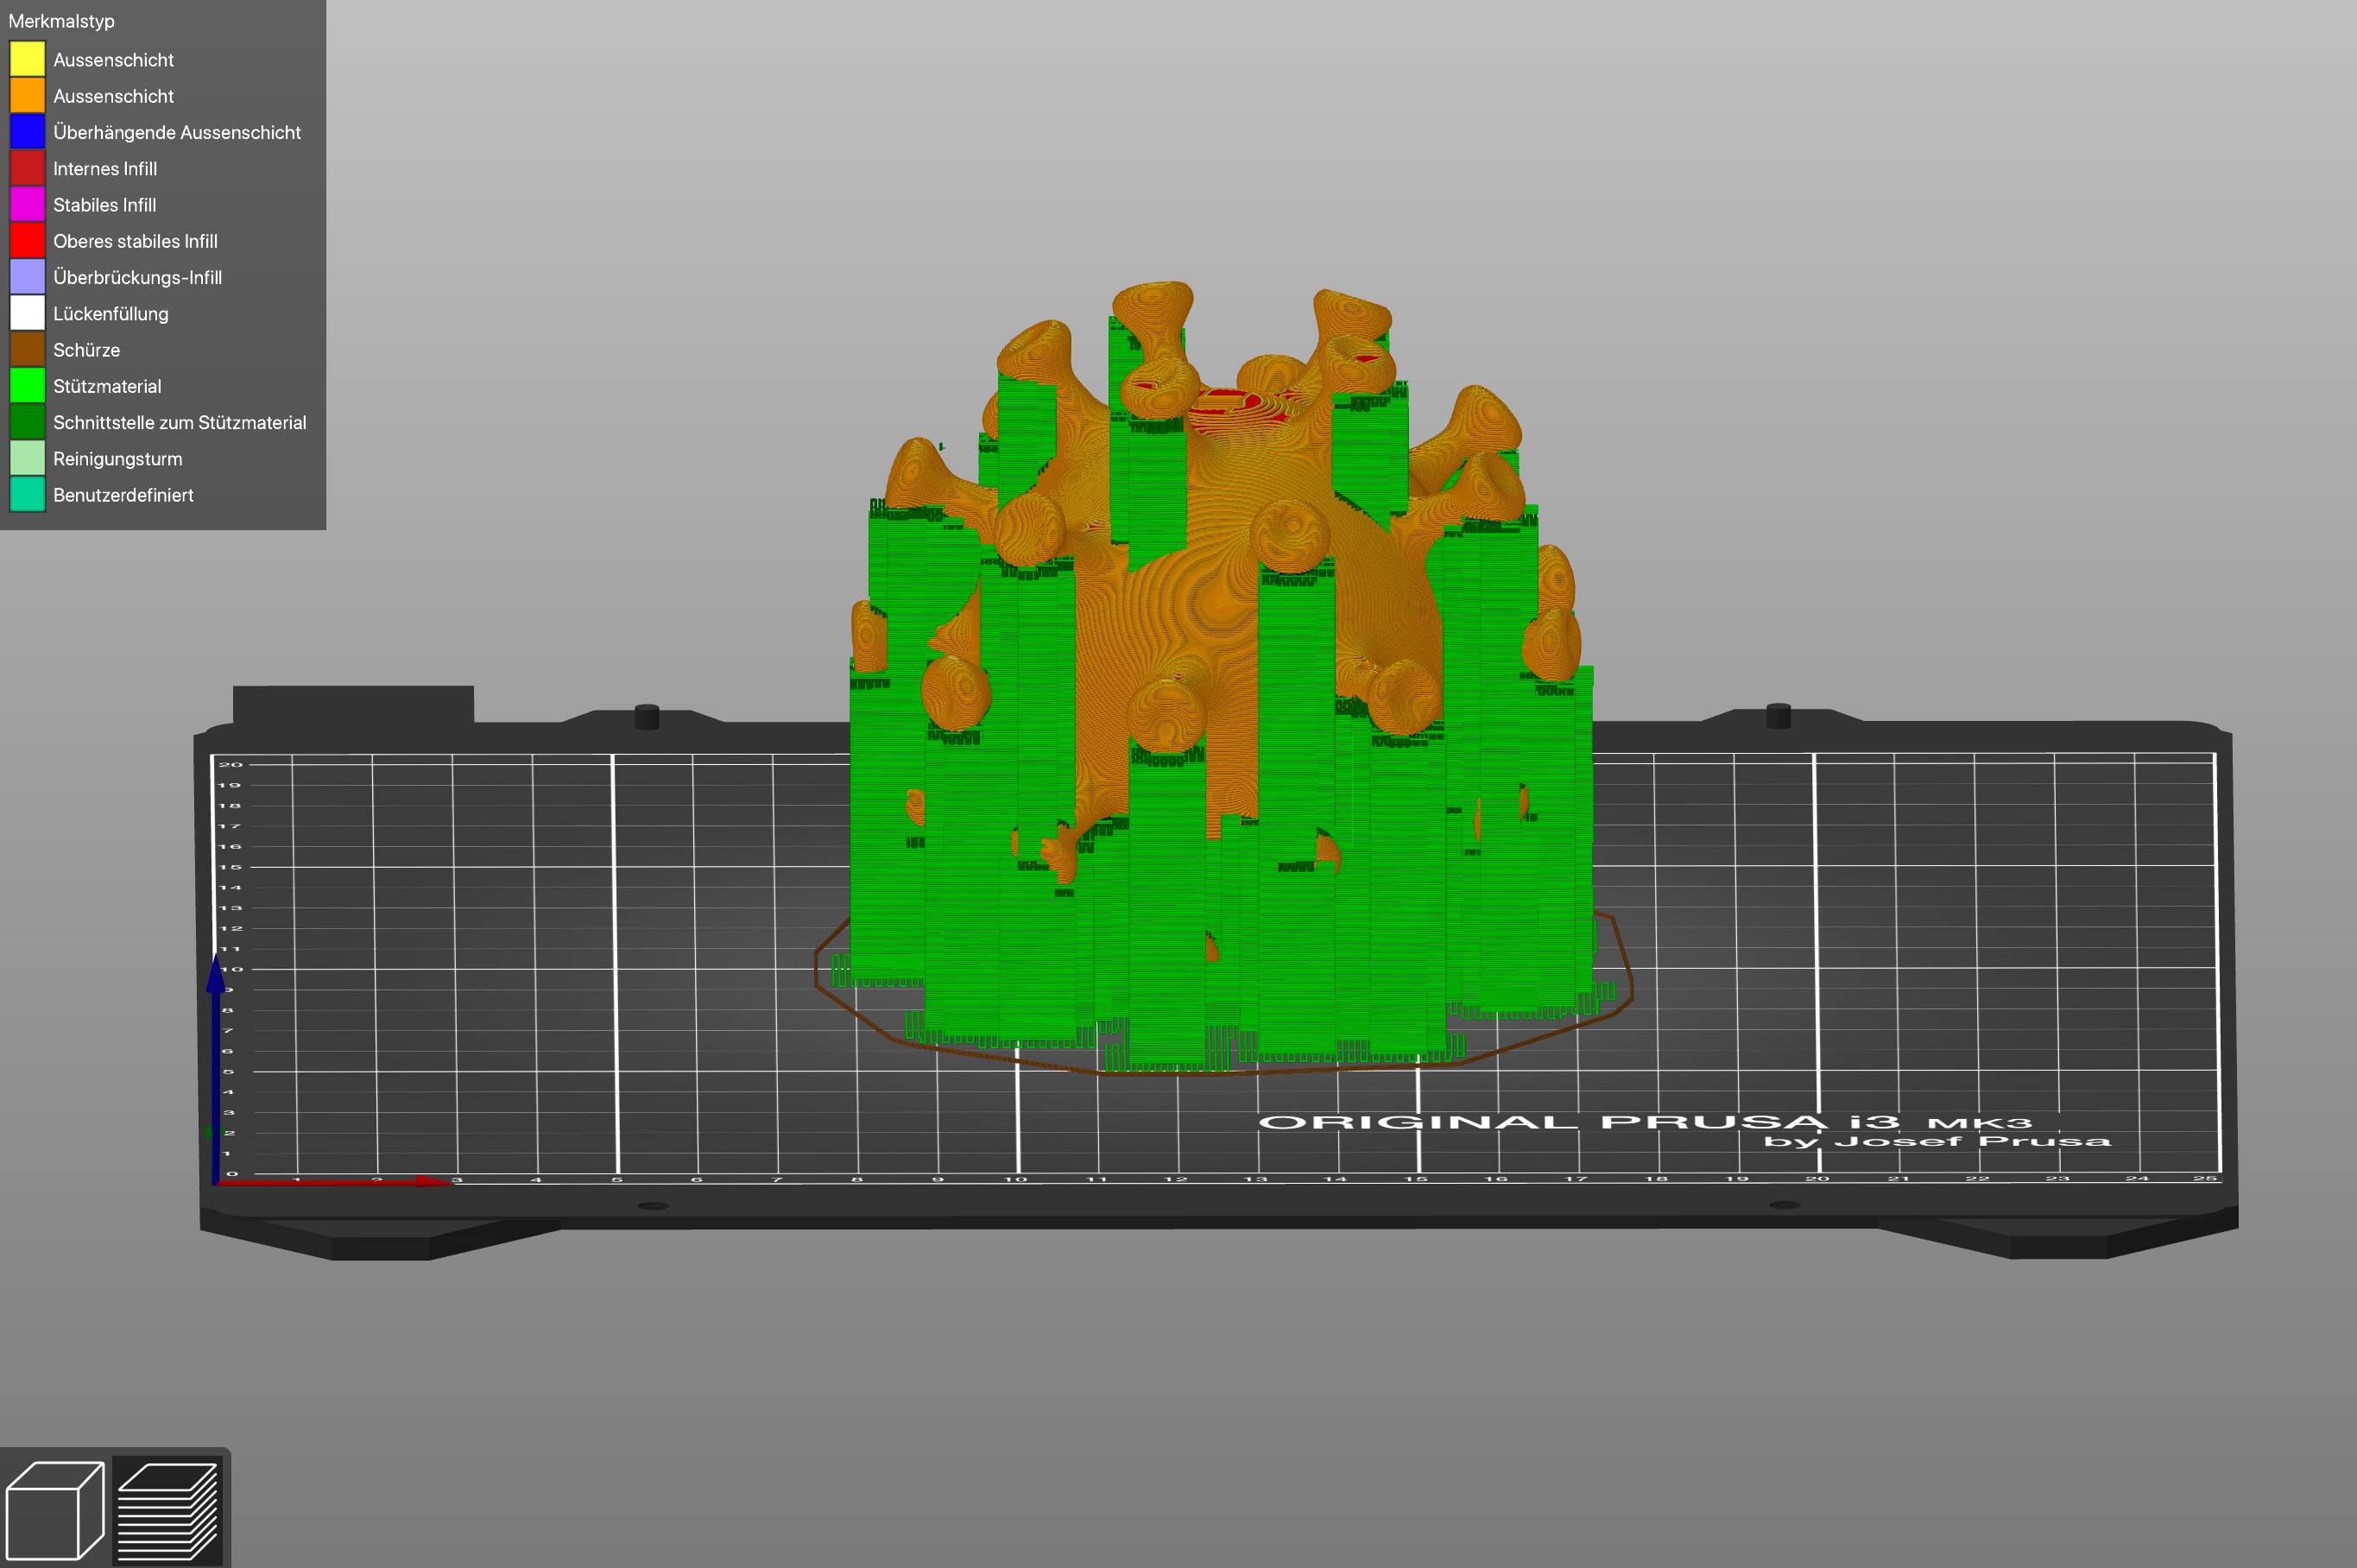Click the 'Internes Infill' legend label

pos(105,168)
